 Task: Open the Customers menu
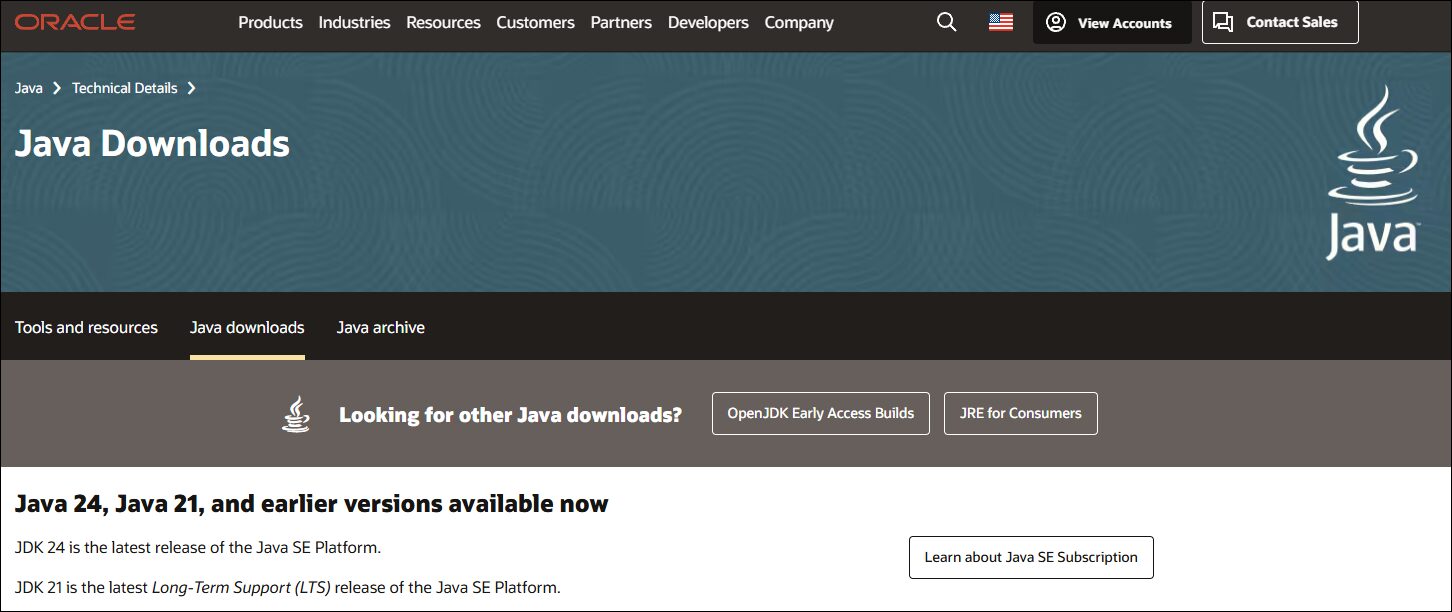pyautogui.click(x=535, y=22)
